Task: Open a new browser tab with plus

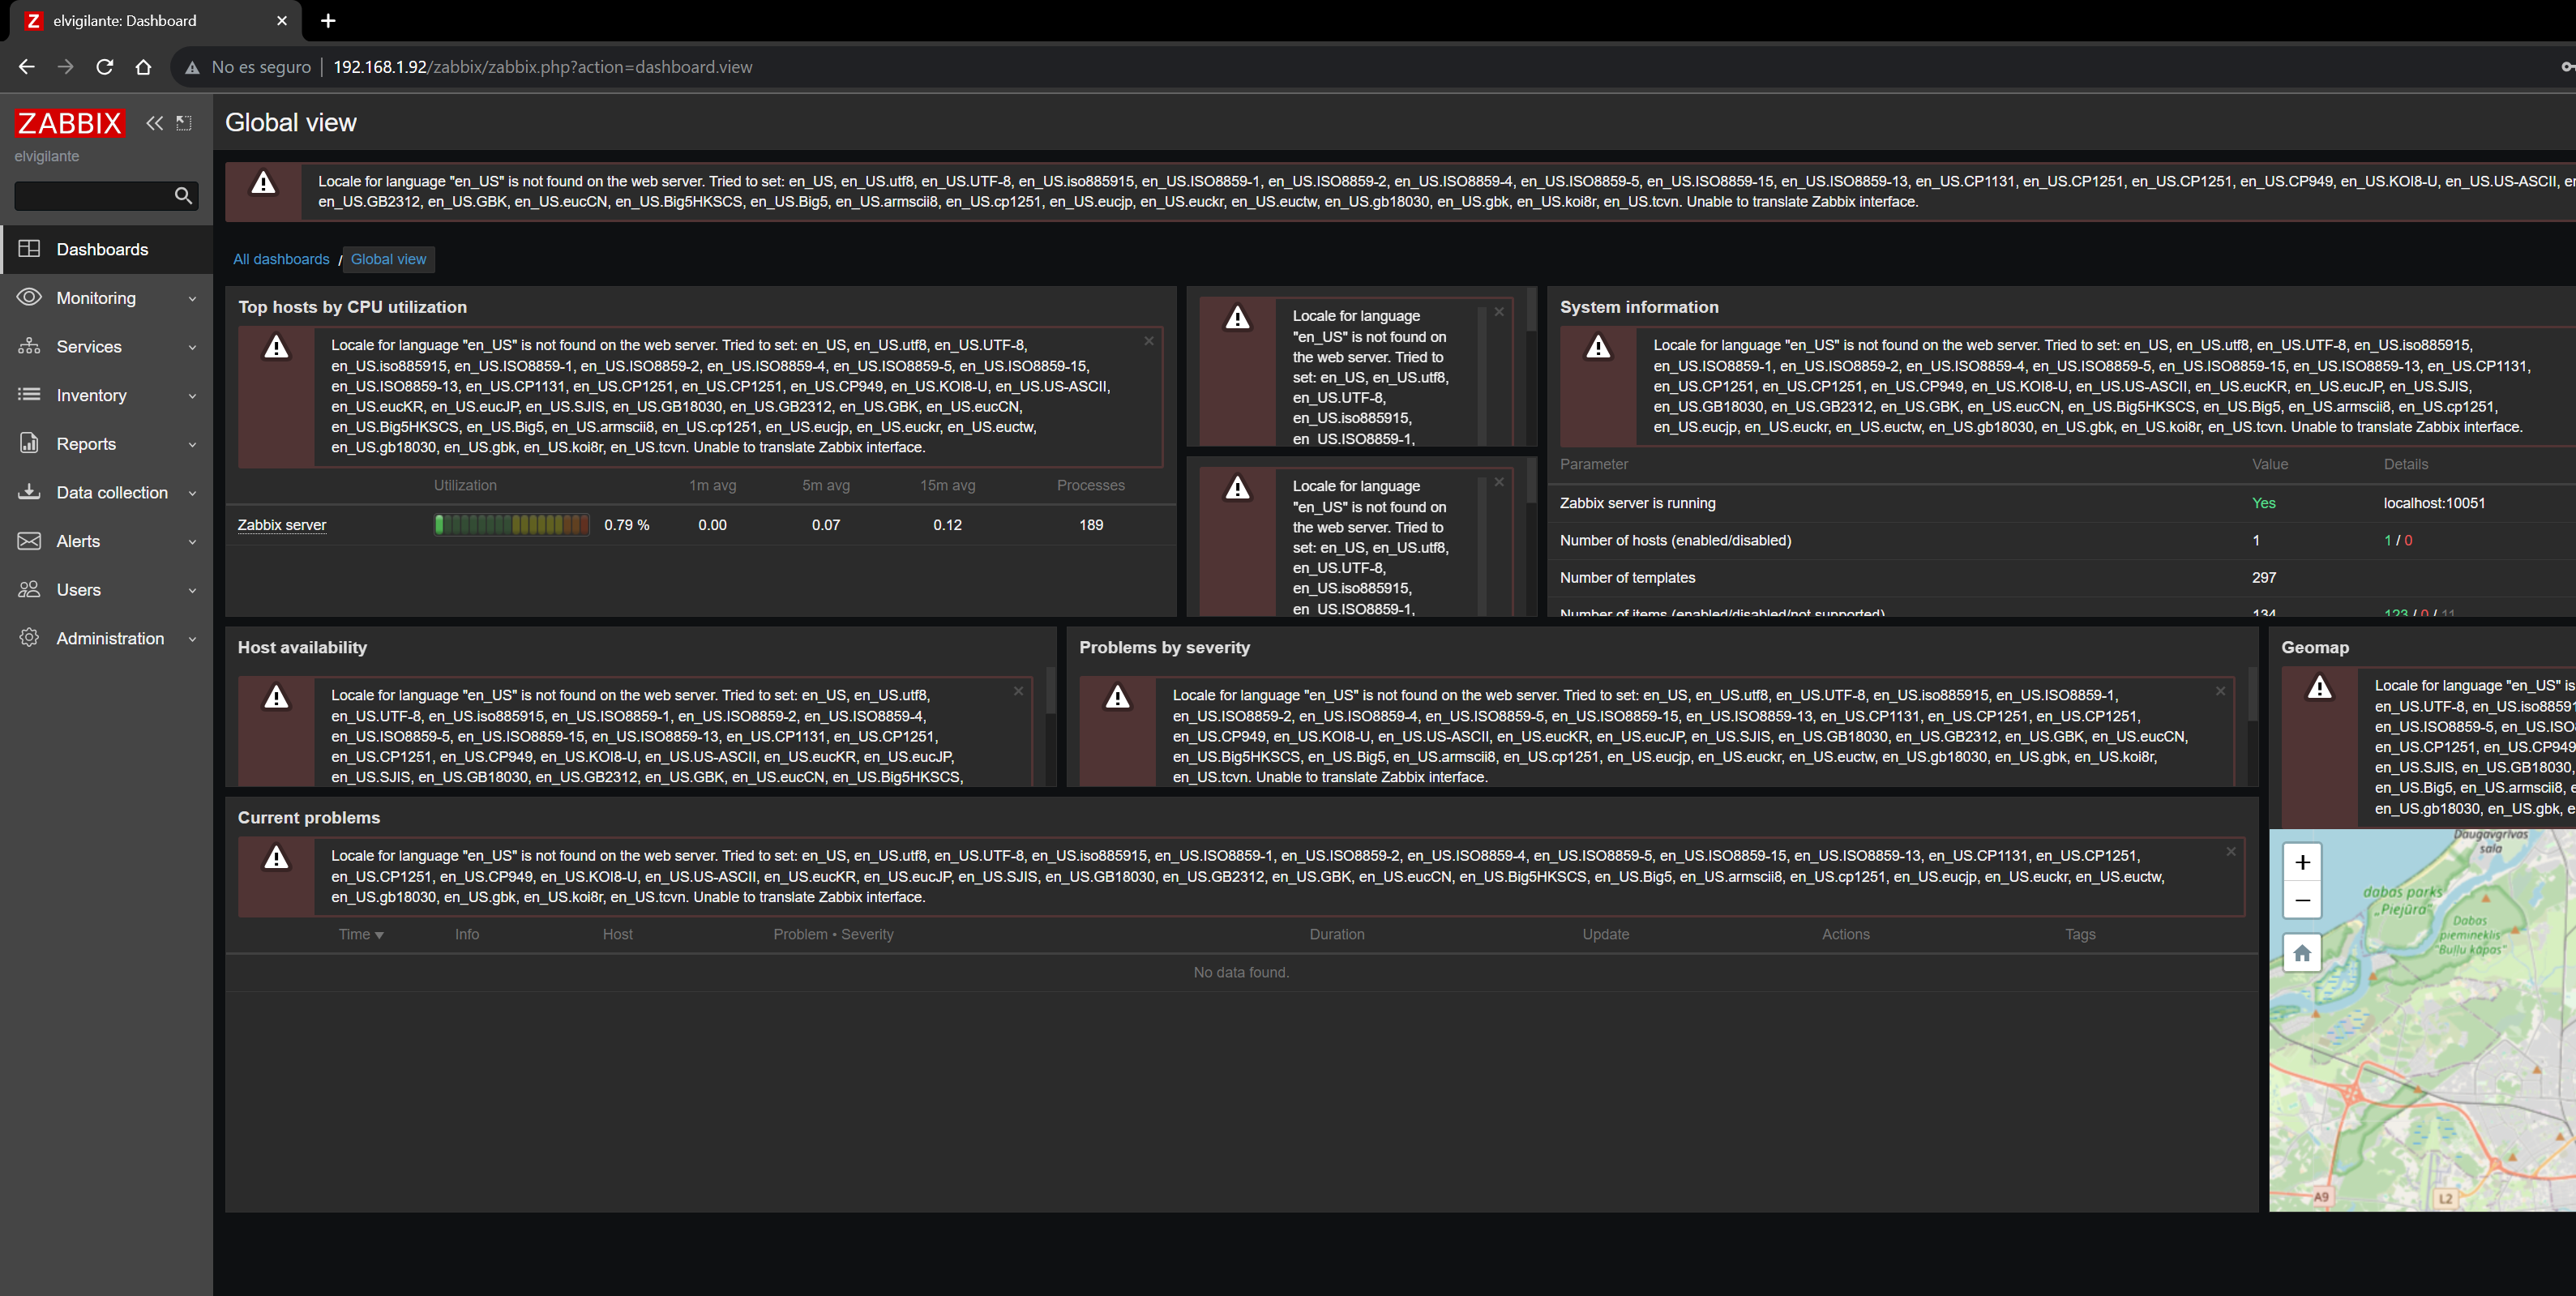Action: pyautogui.click(x=328, y=20)
